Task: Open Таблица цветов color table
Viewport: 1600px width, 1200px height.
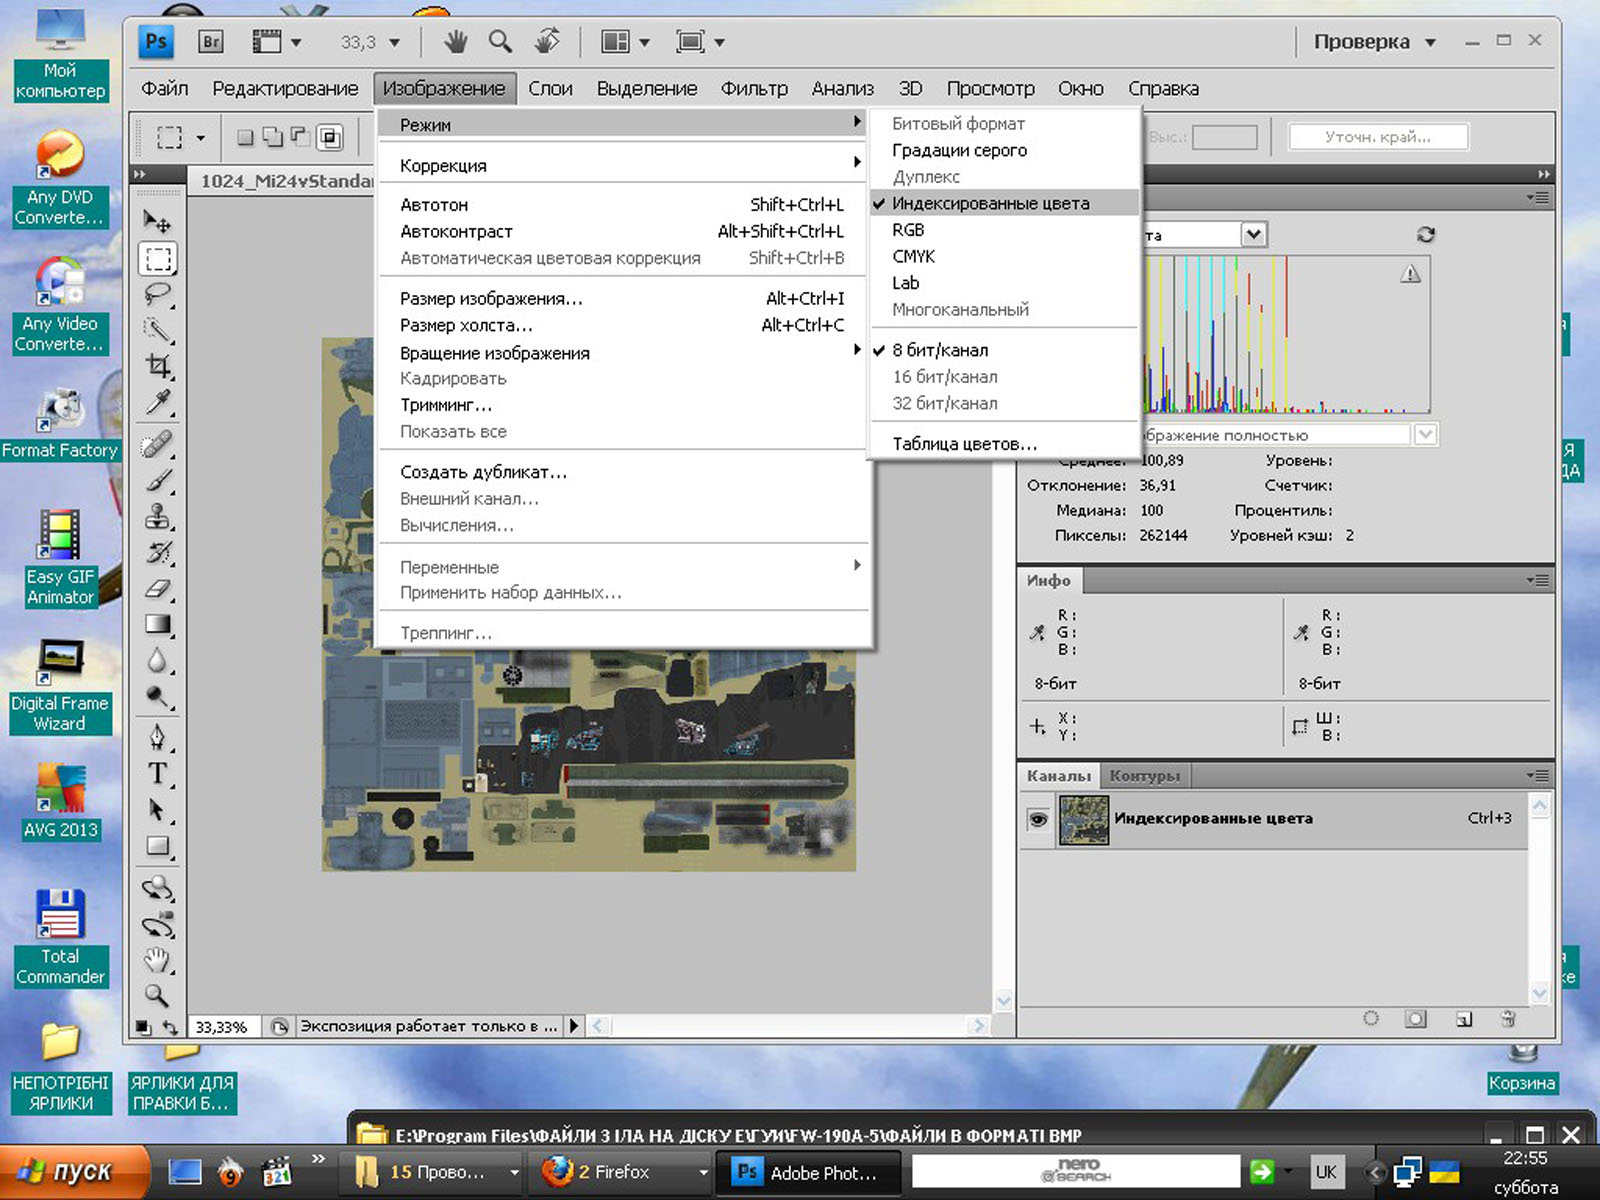Action: coord(964,444)
